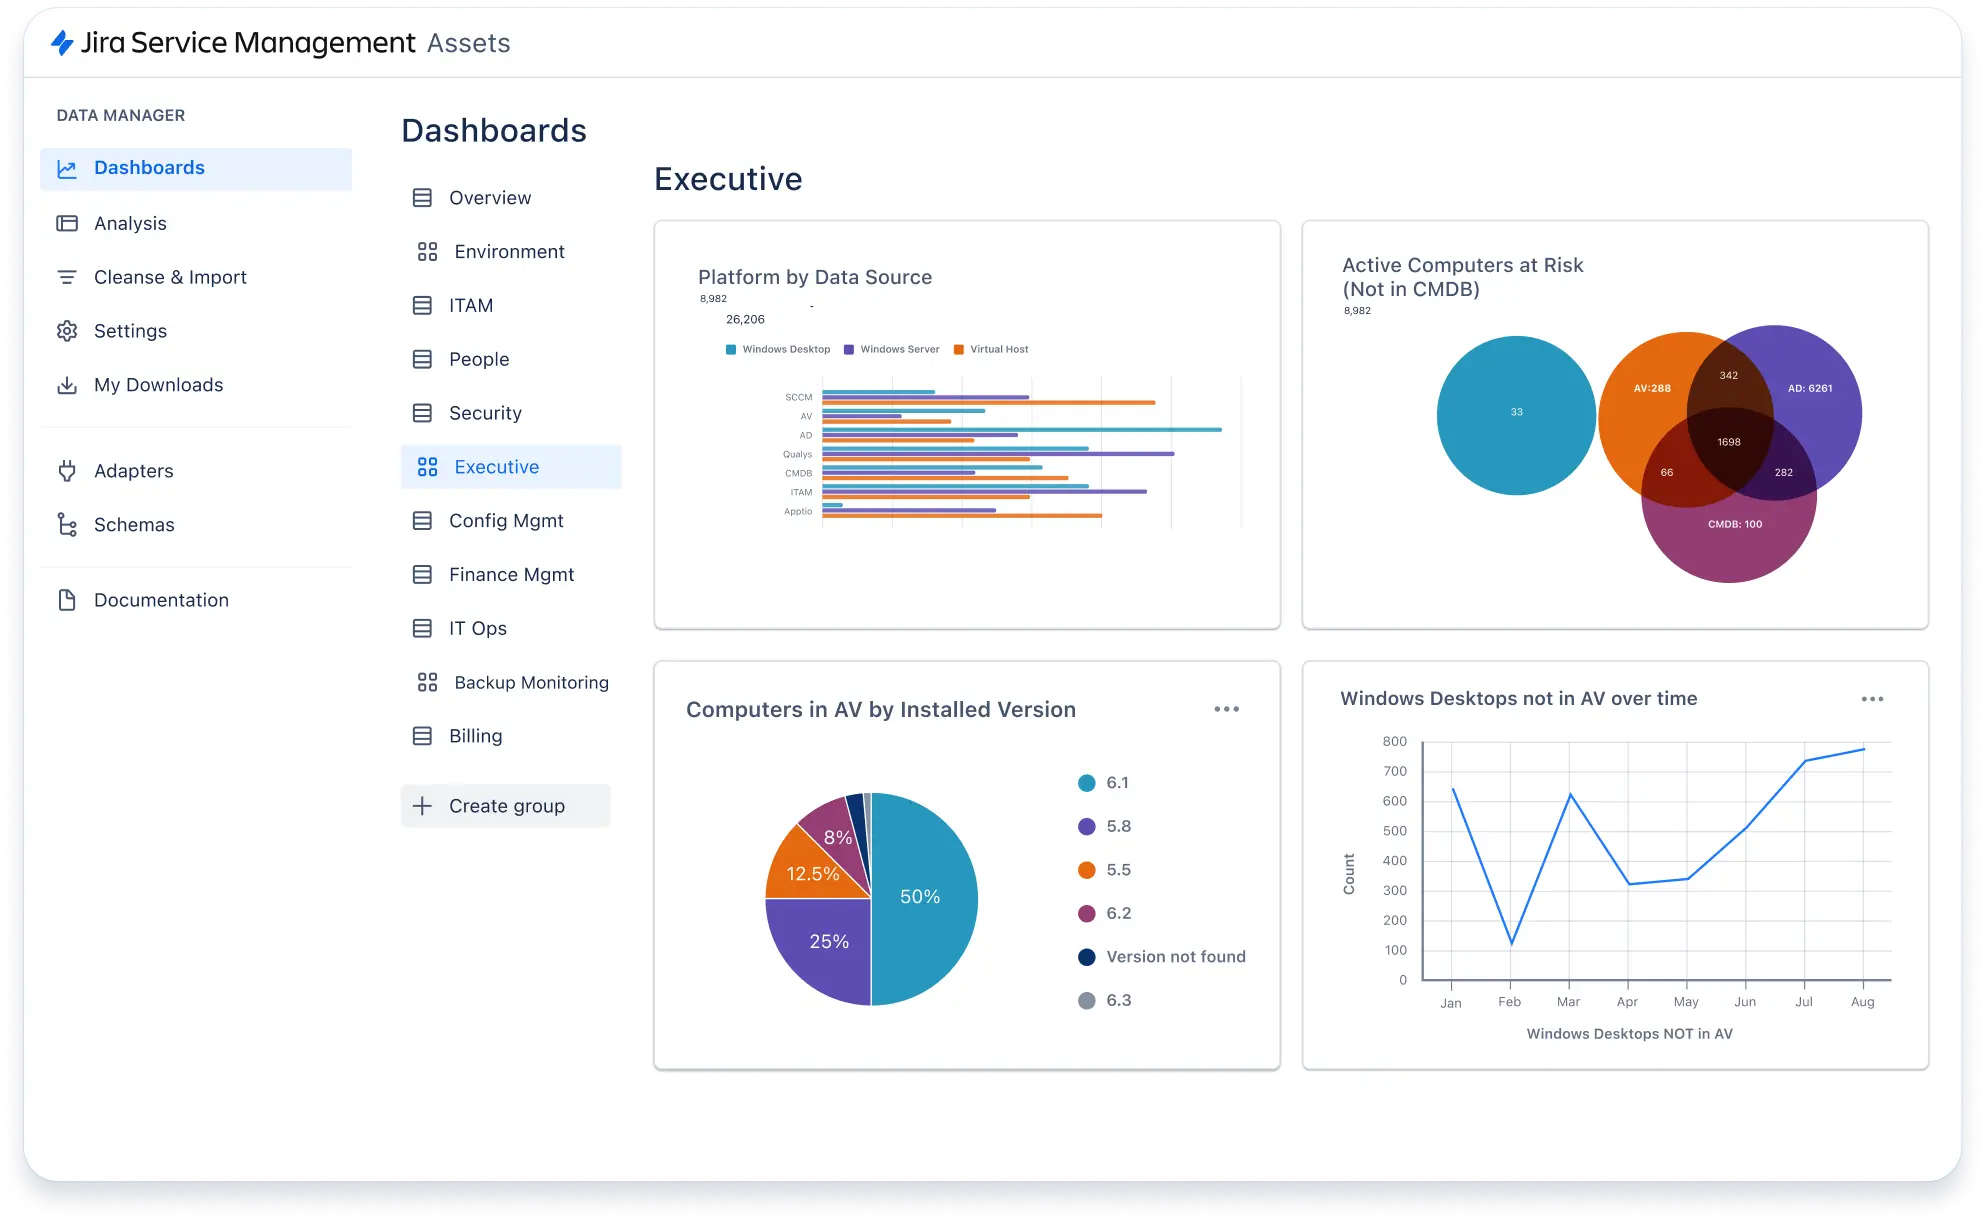Click the My Downloads download icon
Image resolution: width=1986 pixels, height=1222 pixels.
[x=67, y=385]
